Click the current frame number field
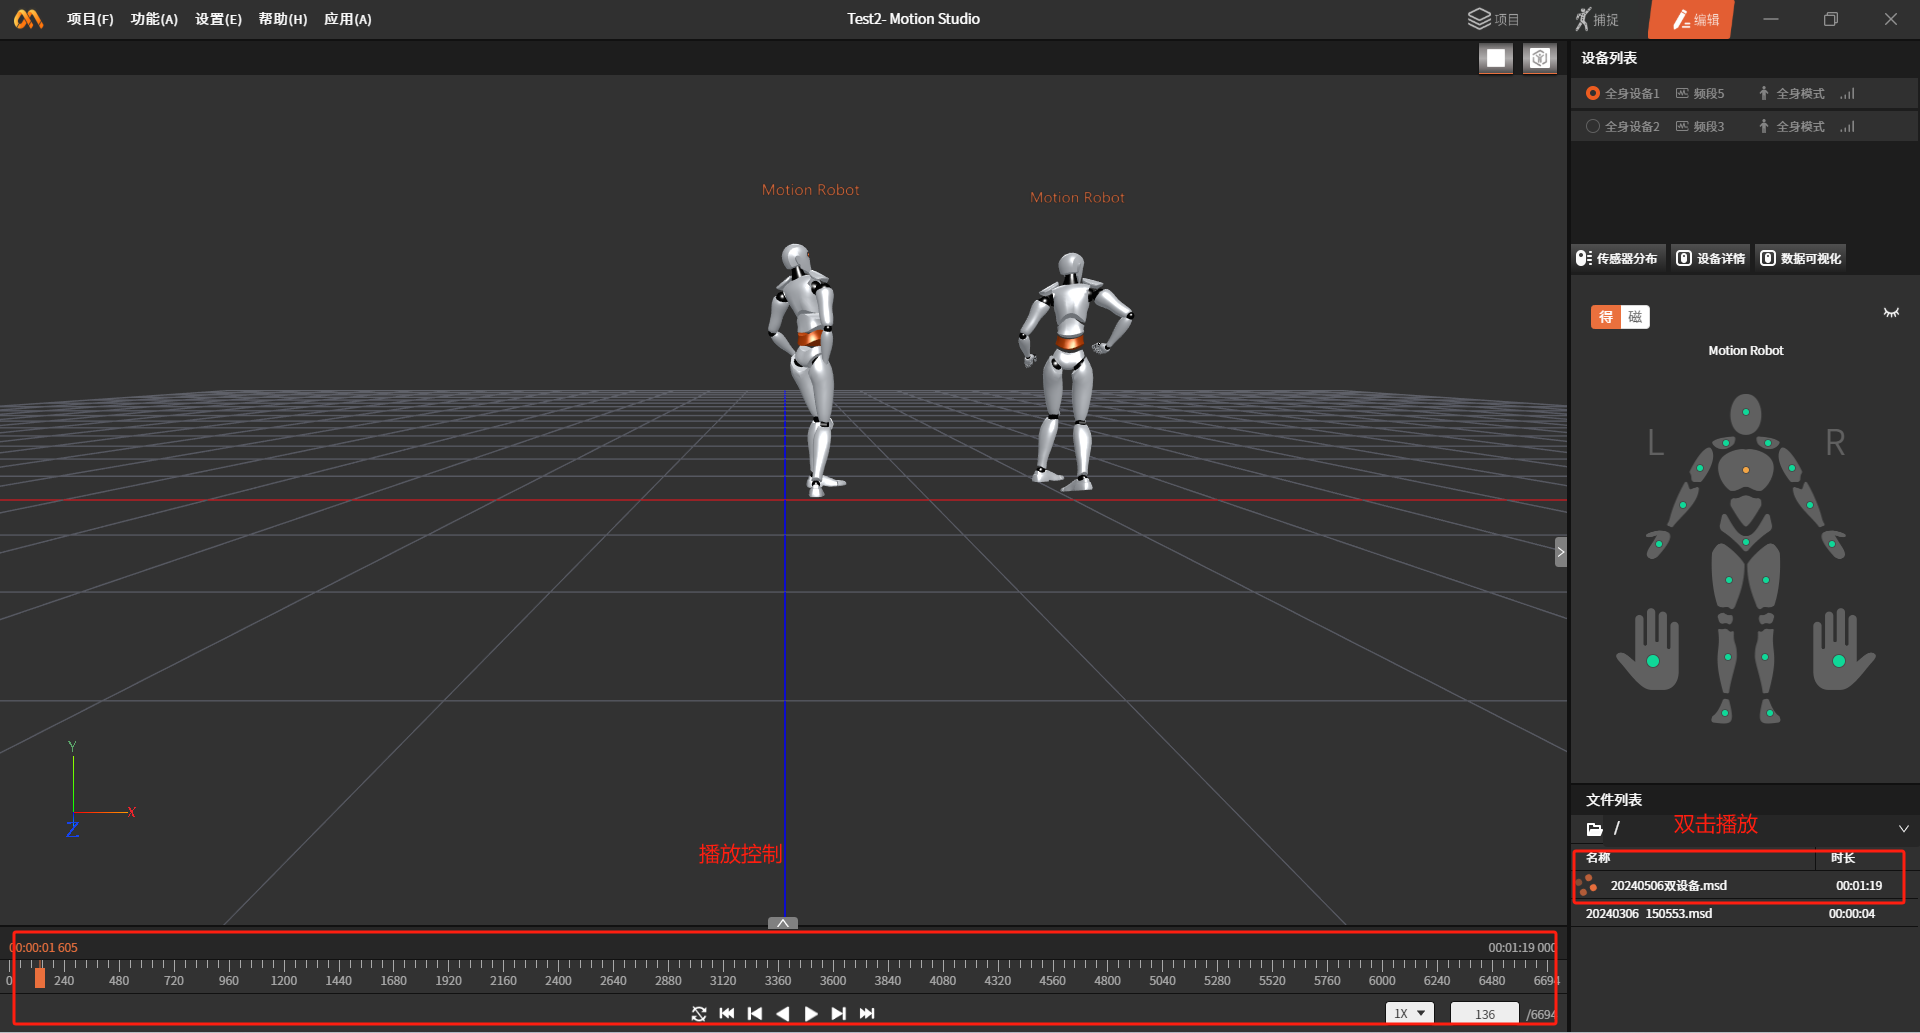This screenshot has width=1920, height=1033. (x=1484, y=1014)
